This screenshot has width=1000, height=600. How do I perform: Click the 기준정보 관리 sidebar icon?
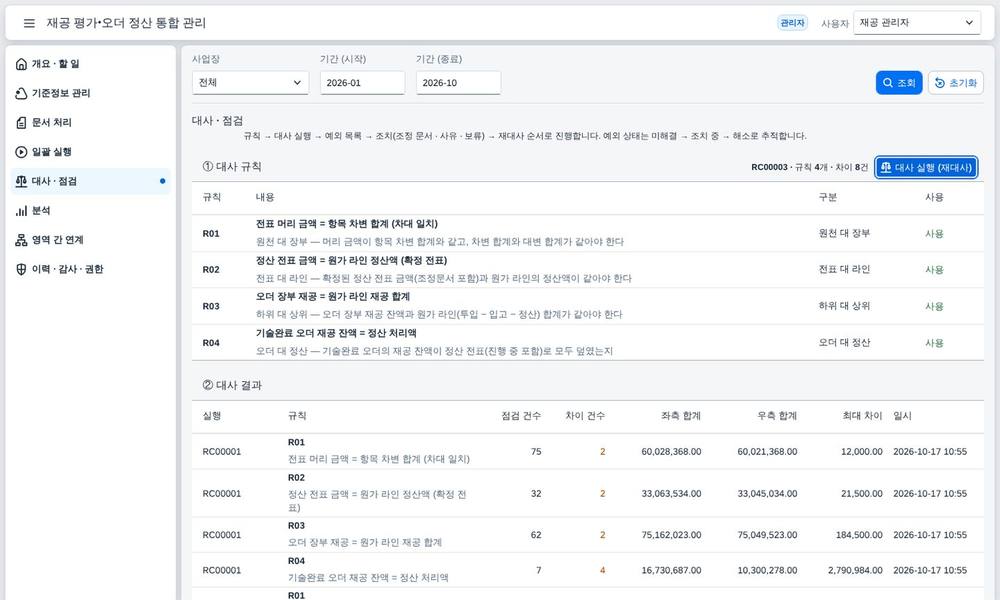tap(21, 93)
